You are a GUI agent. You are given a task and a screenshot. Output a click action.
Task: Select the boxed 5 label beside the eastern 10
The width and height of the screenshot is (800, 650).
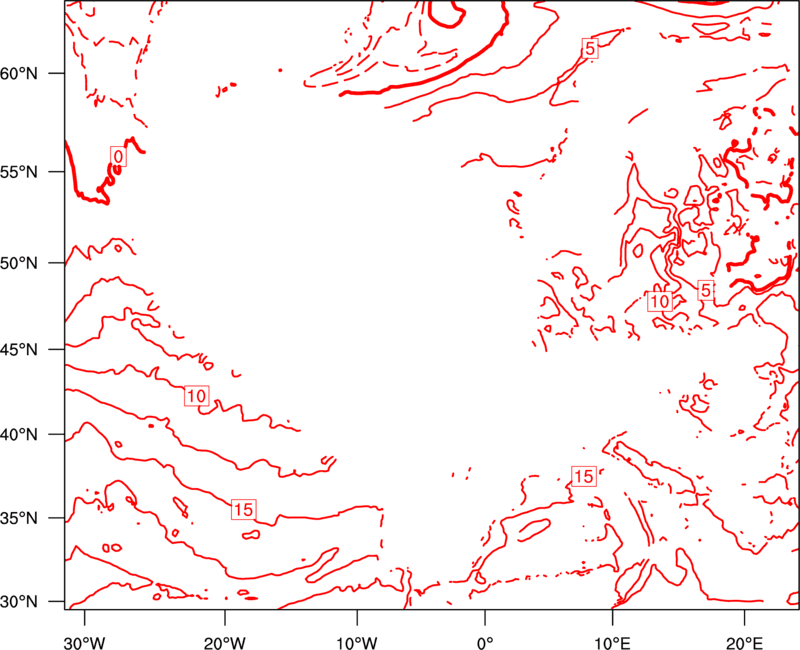point(706,290)
